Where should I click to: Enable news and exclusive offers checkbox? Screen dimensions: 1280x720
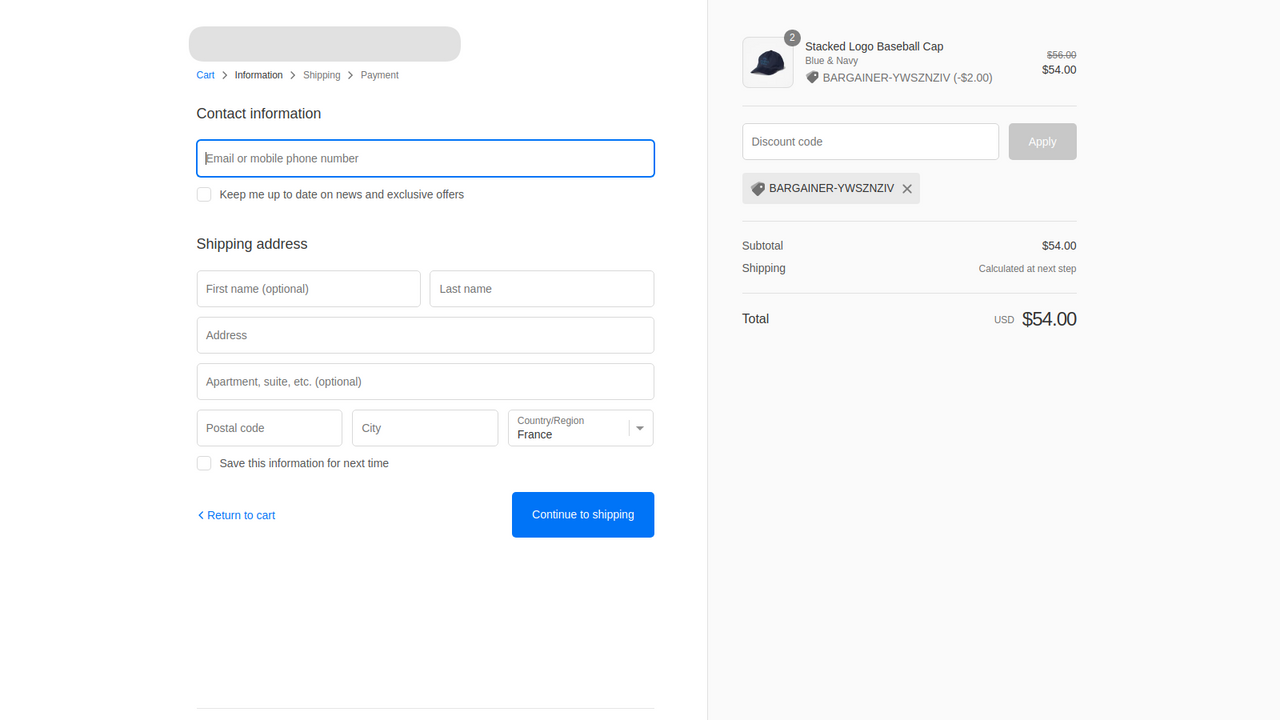204,195
